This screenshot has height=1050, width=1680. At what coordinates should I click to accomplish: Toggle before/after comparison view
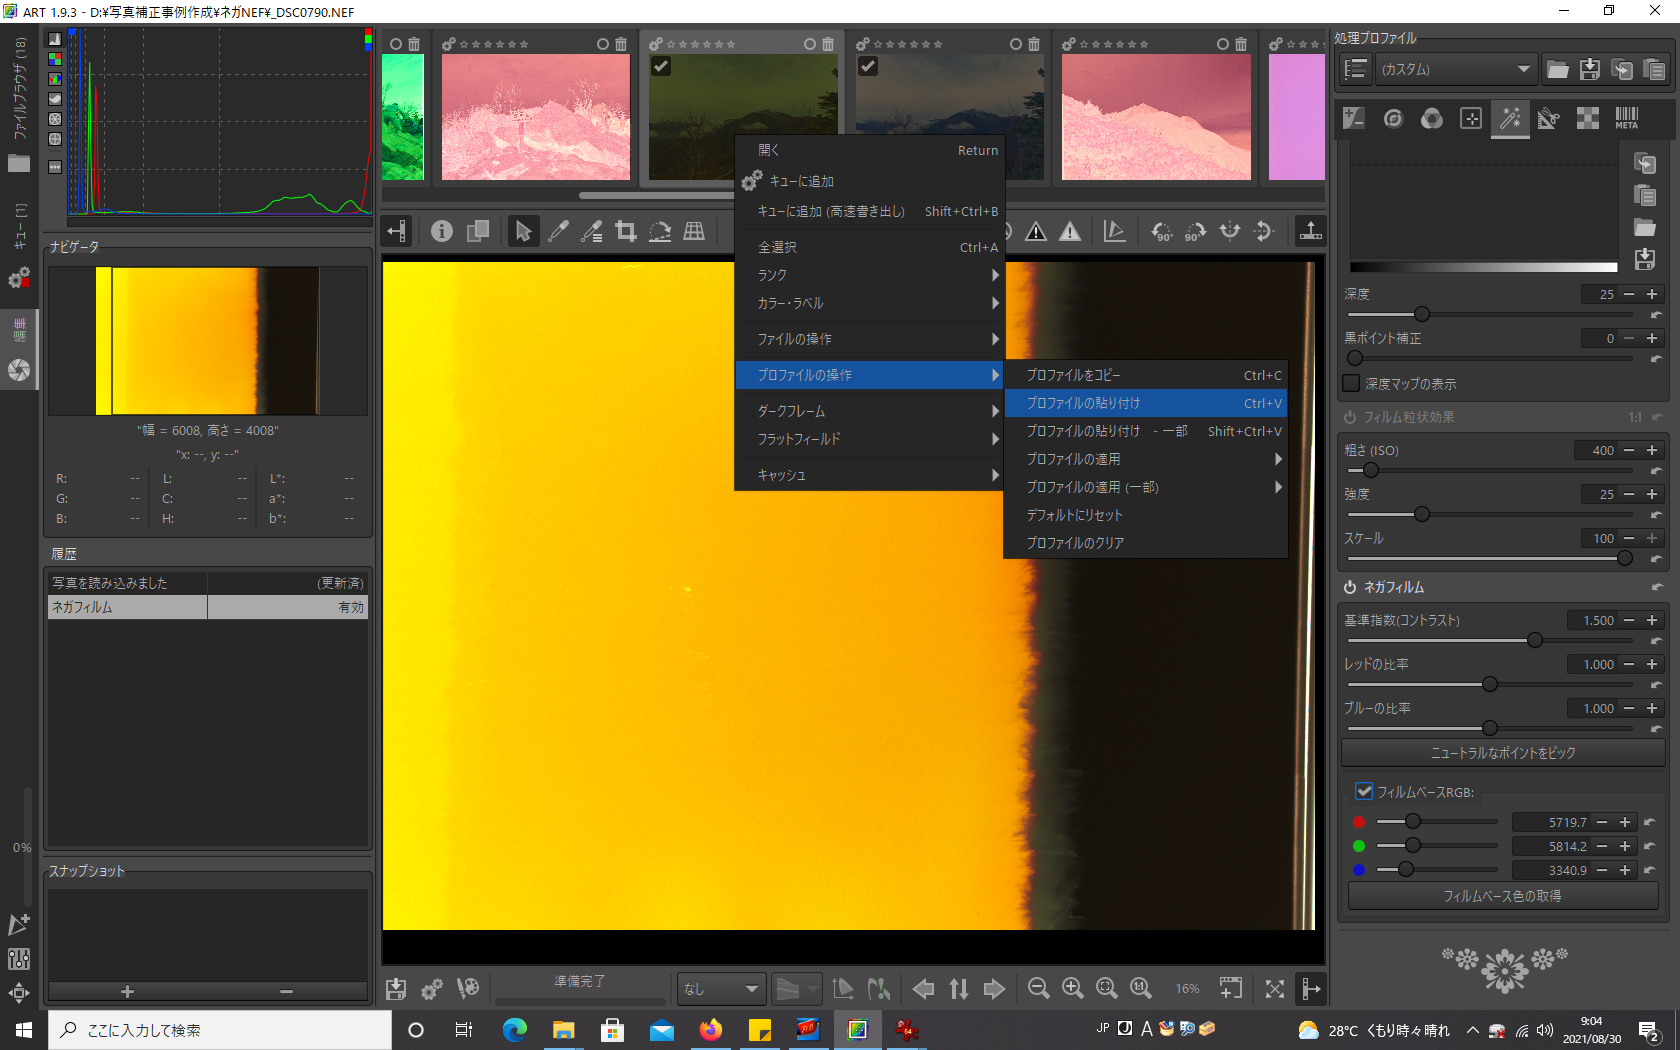tap(478, 232)
